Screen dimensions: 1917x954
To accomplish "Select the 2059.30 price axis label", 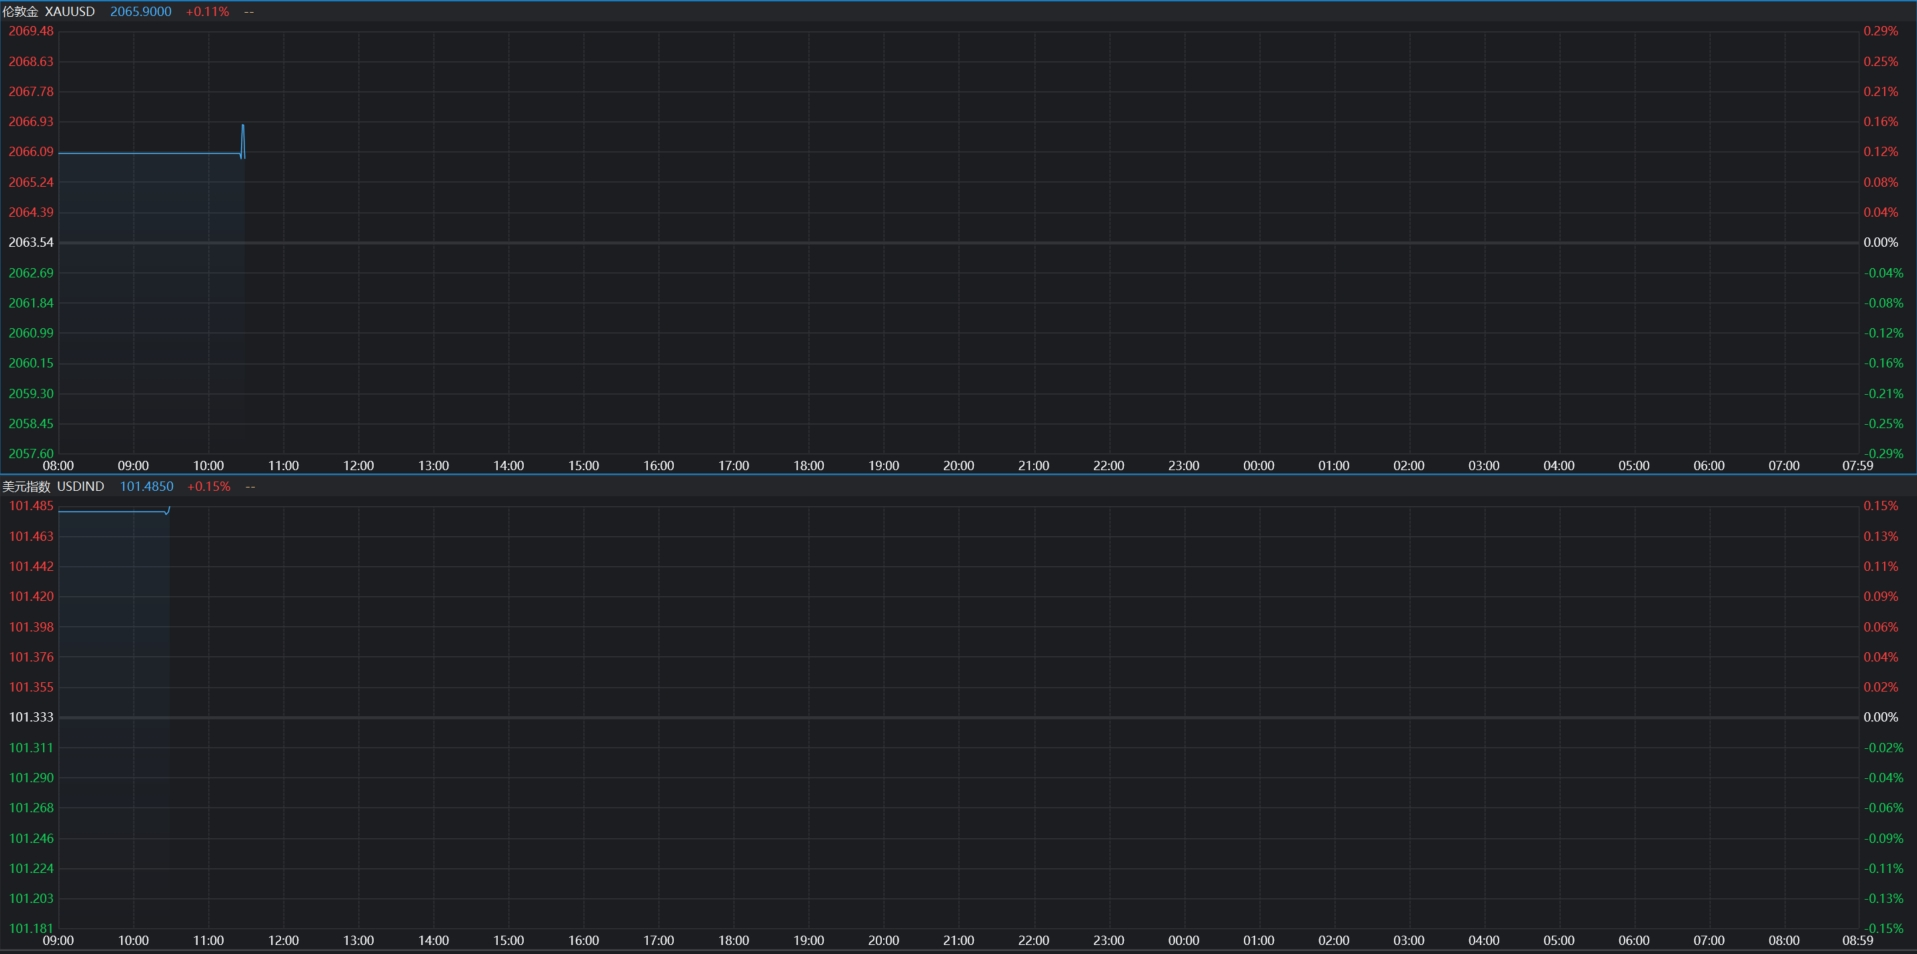I will pyautogui.click(x=31, y=394).
